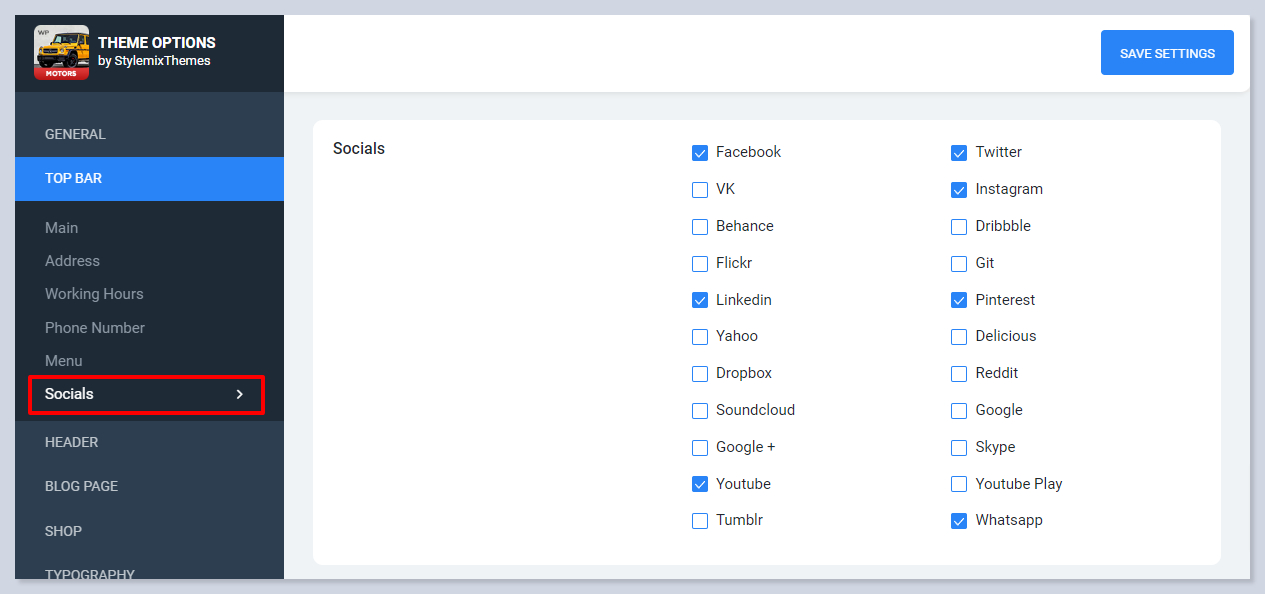This screenshot has width=1265, height=594.
Task: Click the Motors theme logo icon
Action: click(x=61, y=52)
